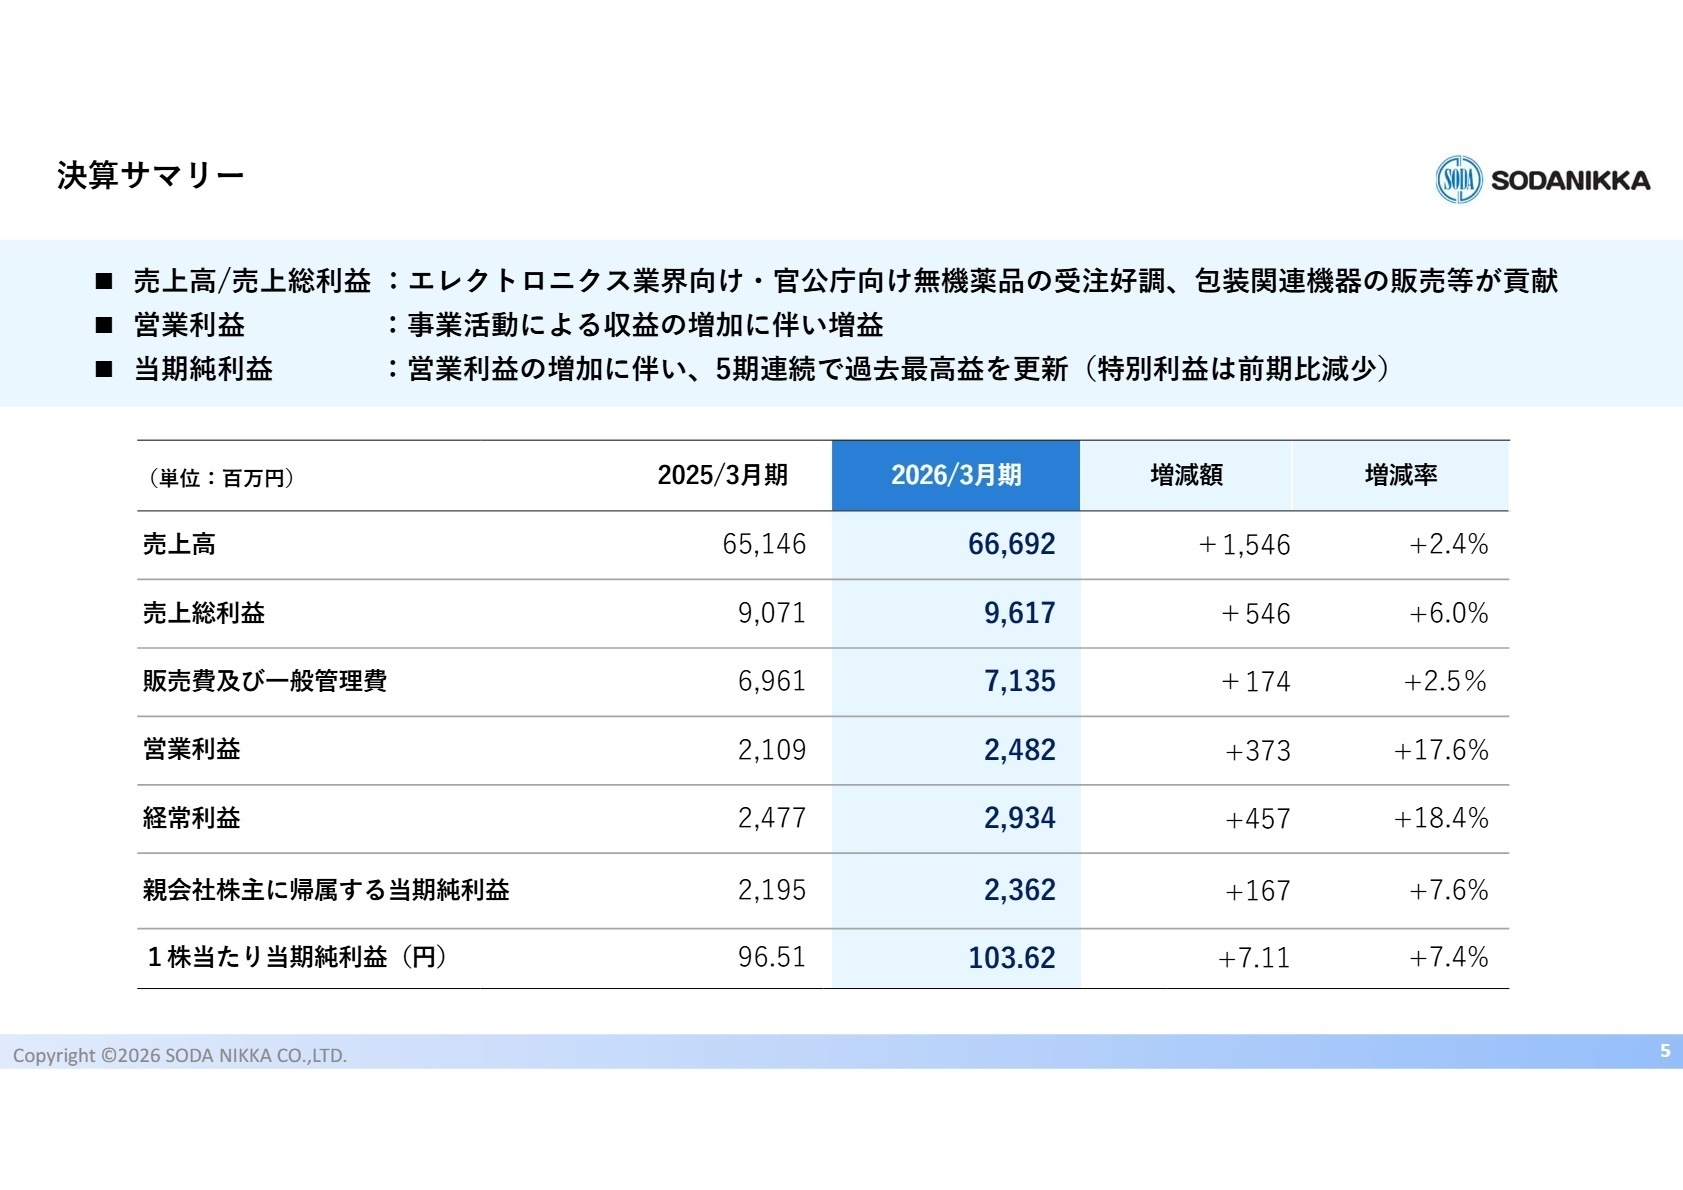Click the 決算サマリー slide title

tap(150, 176)
